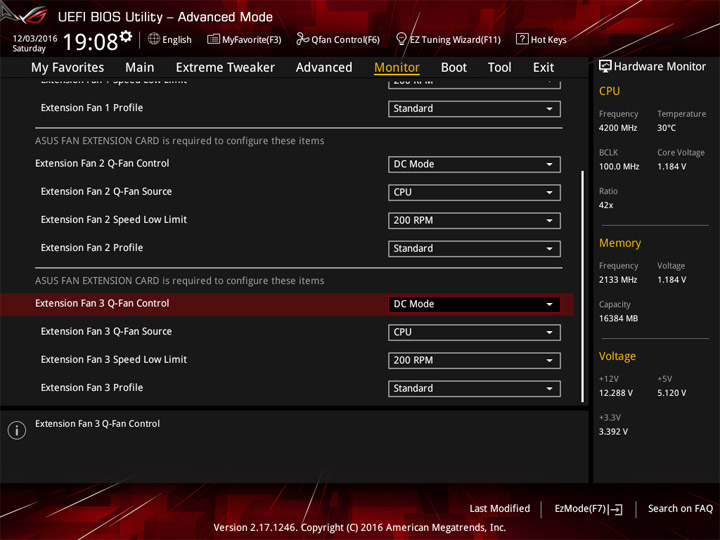Screen dimensions: 720x540
Task: Click the 12.288 V voltage reading
Action: 616,393
